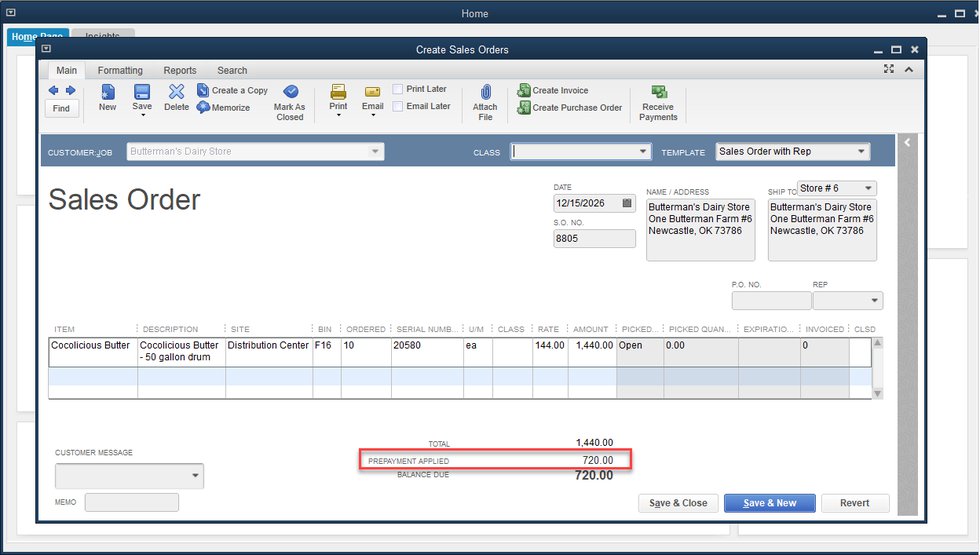The width and height of the screenshot is (980, 555).
Task: Open the Template dropdown list
Action: pyautogui.click(x=861, y=152)
